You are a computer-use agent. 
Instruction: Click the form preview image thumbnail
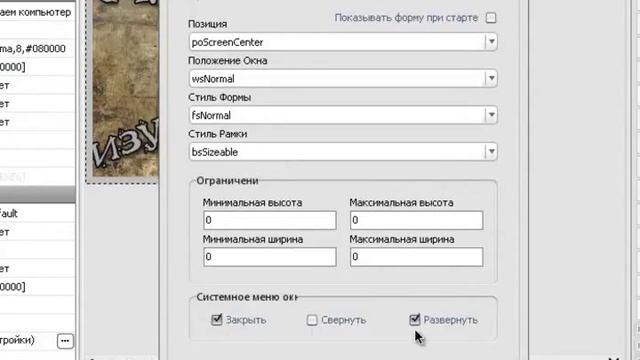(125, 88)
